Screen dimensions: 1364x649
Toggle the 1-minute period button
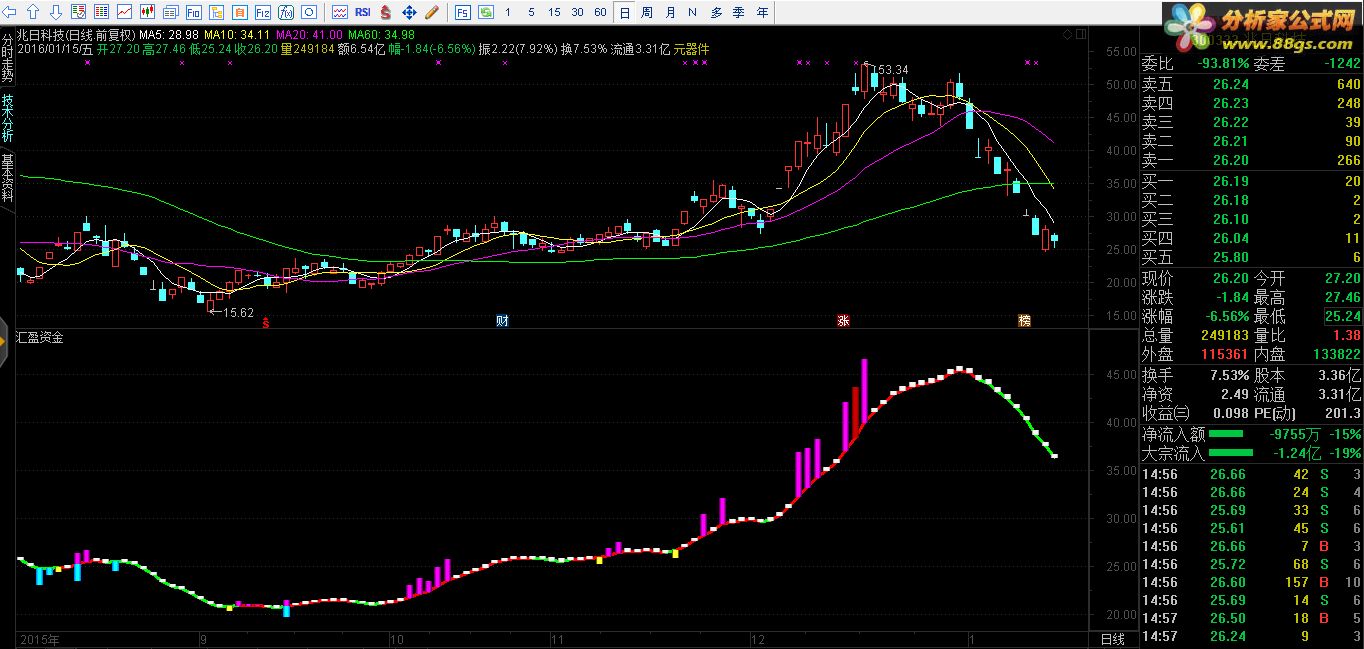508,12
